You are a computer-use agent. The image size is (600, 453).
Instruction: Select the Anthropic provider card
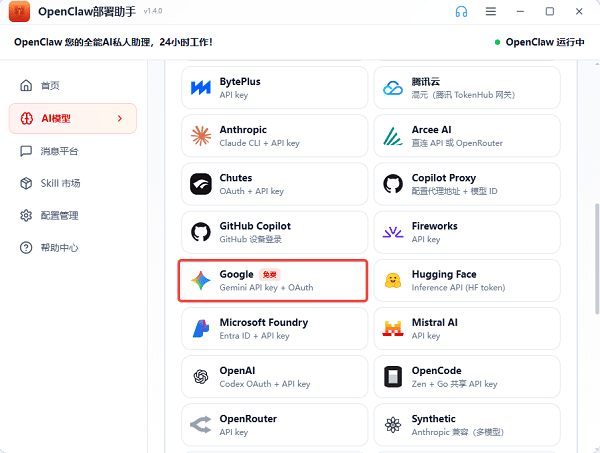click(x=275, y=136)
